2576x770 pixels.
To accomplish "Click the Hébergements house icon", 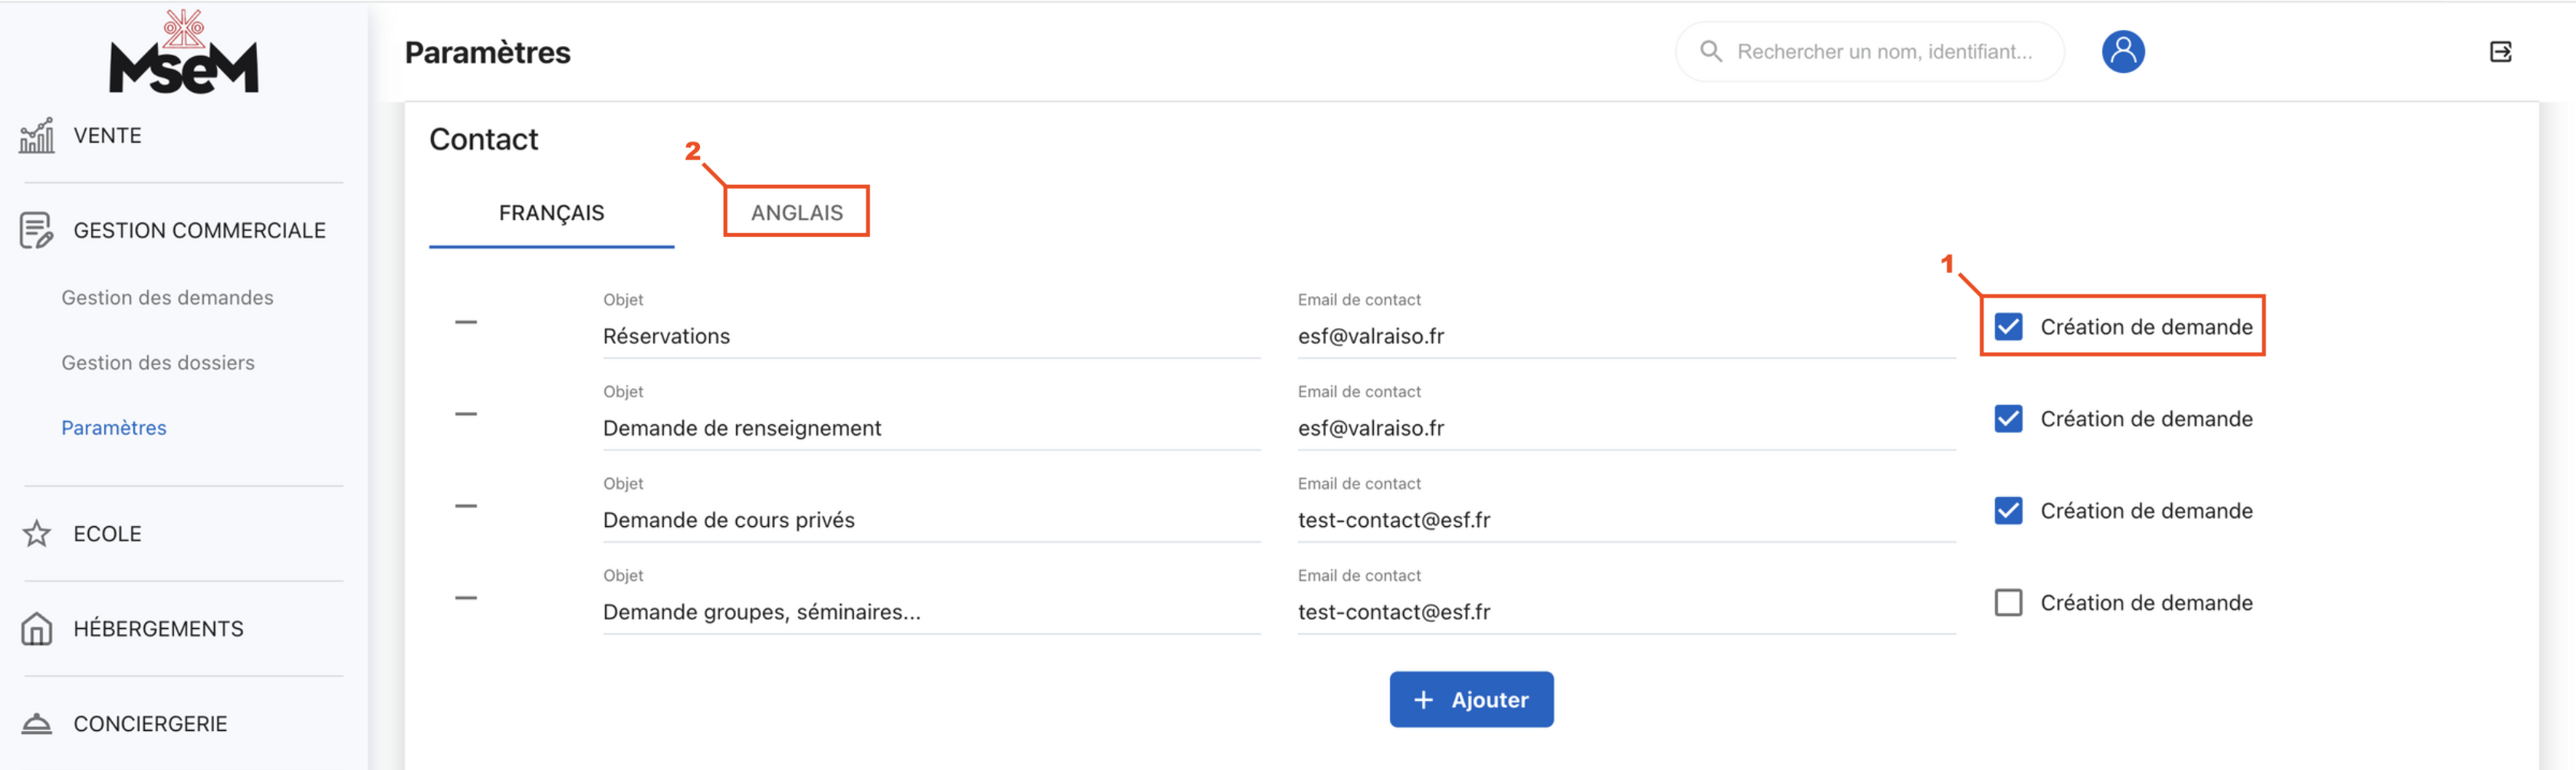I will [37, 629].
